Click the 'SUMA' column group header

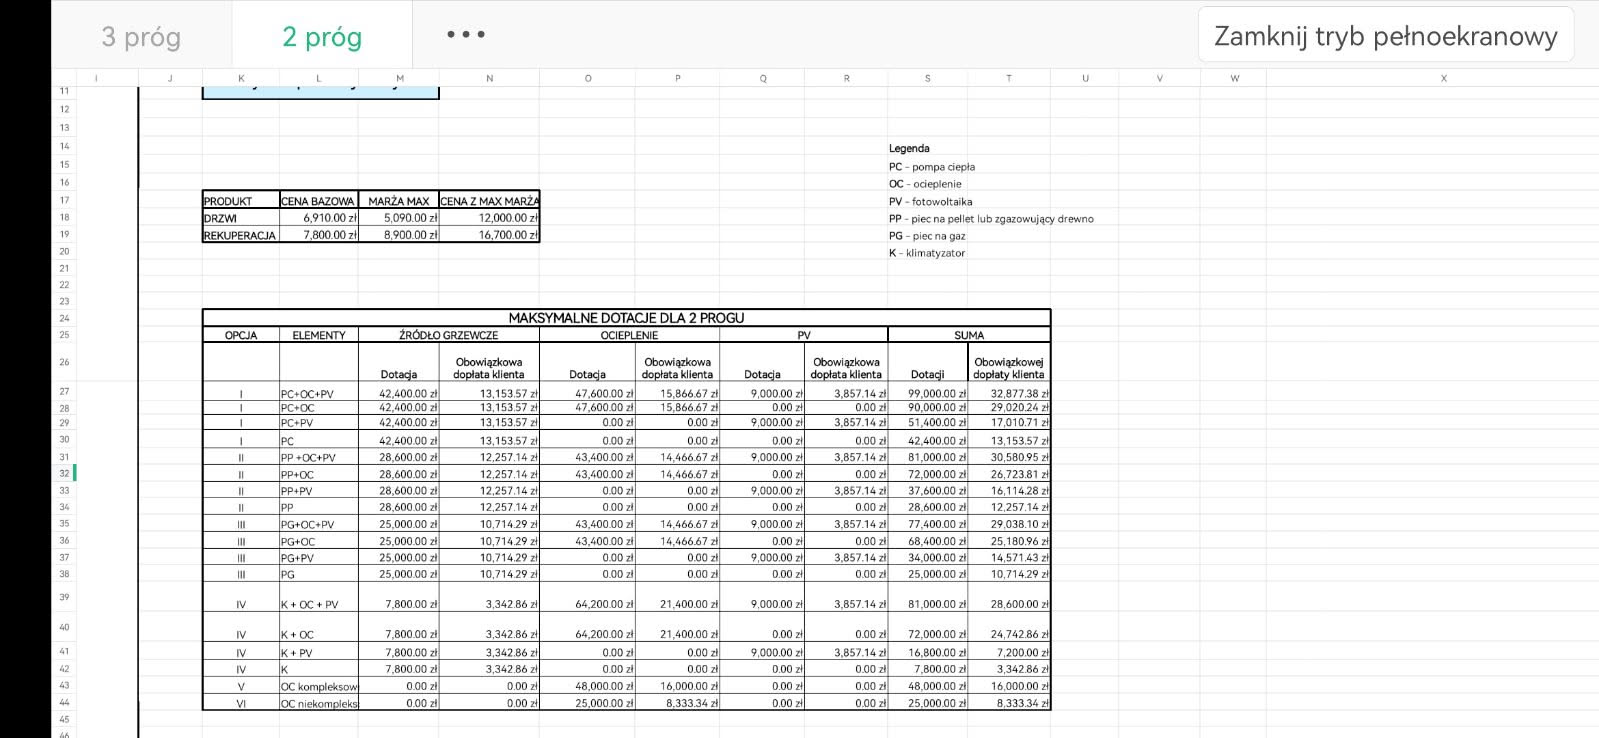(x=968, y=335)
